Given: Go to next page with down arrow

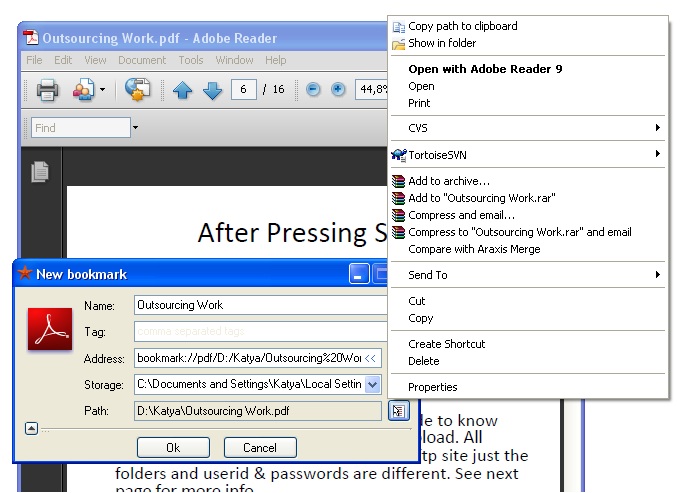Looking at the screenshot, I should point(213,90).
